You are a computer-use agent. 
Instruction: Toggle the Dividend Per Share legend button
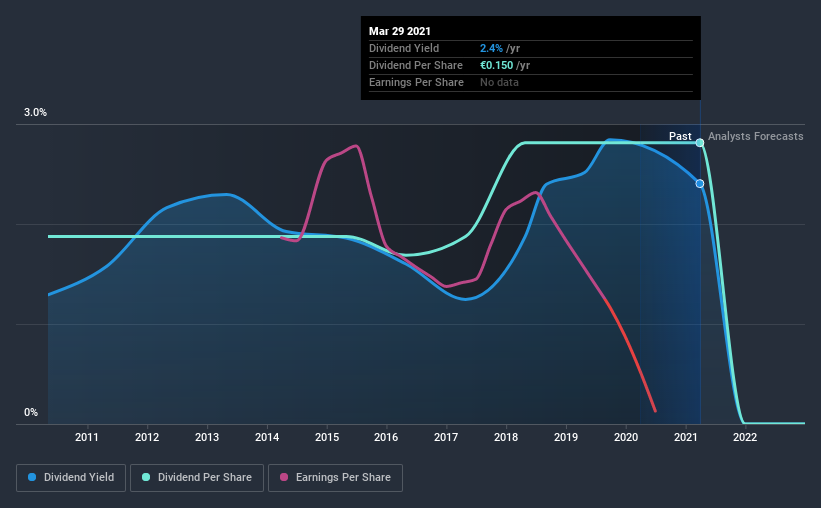coord(197,478)
